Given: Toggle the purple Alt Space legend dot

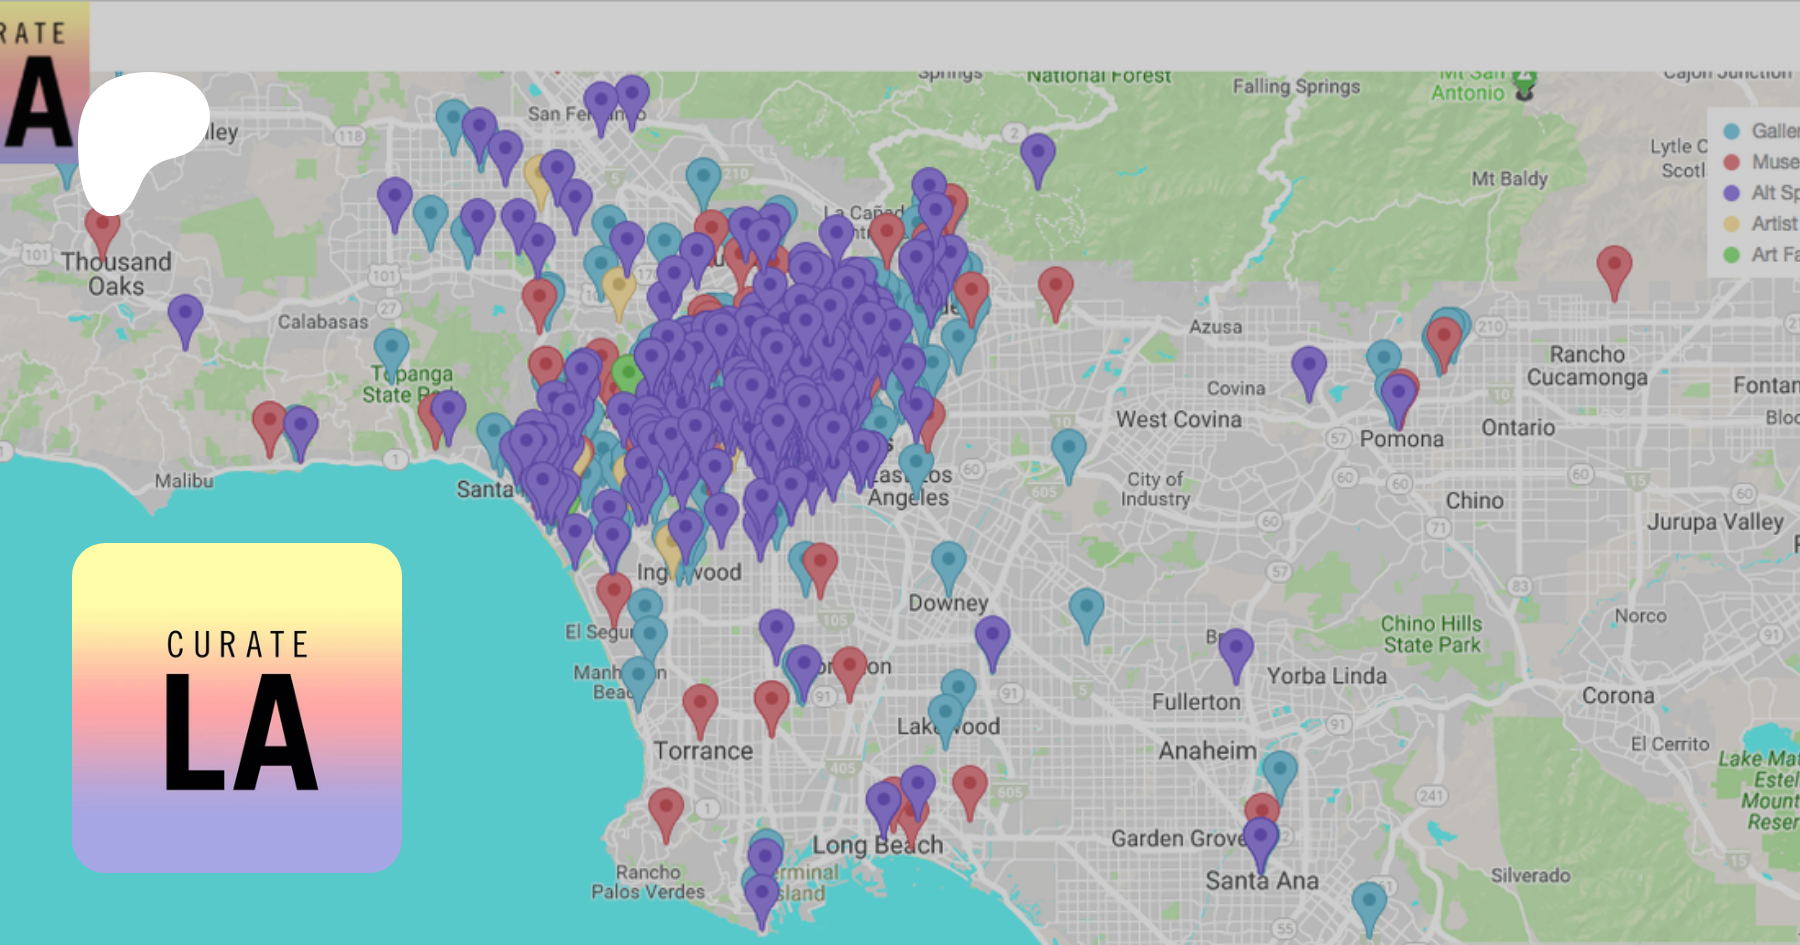Looking at the screenshot, I should point(1731,193).
